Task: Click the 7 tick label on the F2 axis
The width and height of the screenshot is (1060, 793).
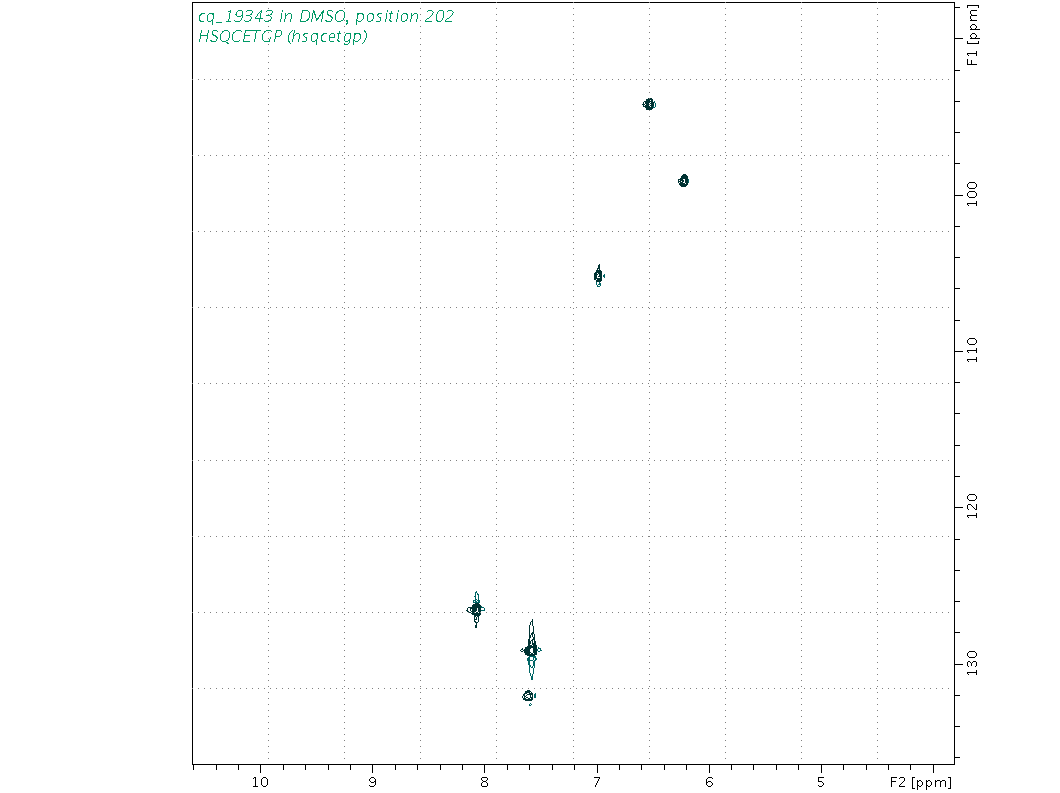Action: (597, 782)
